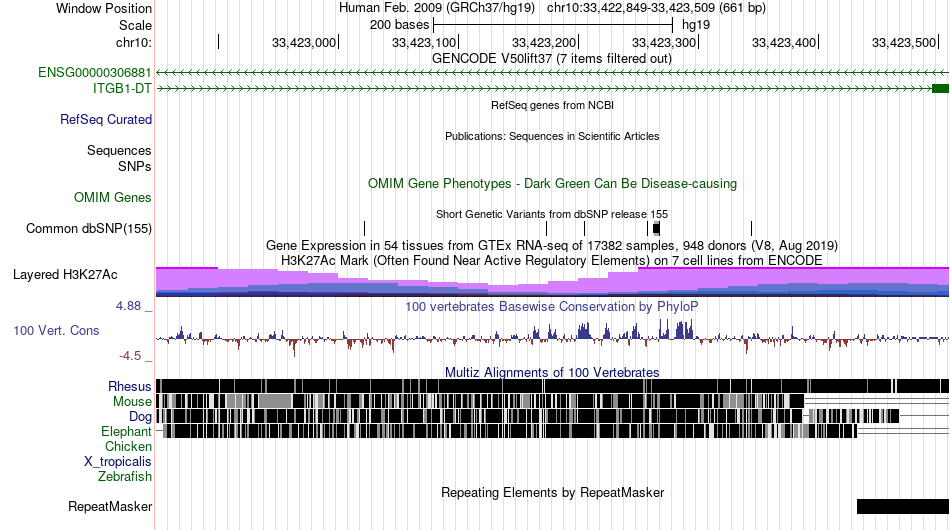Image resolution: width=950 pixels, height=530 pixels.
Task: Open the Layered H3K27Ac track label
Action: 65,274
